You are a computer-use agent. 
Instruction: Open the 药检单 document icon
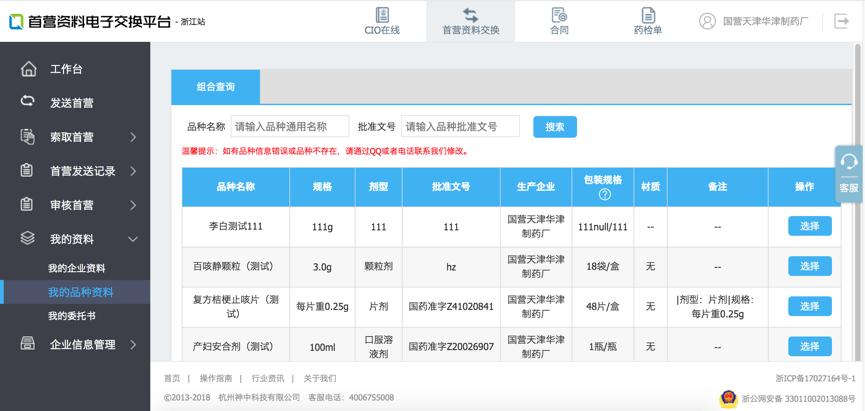point(648,15)
